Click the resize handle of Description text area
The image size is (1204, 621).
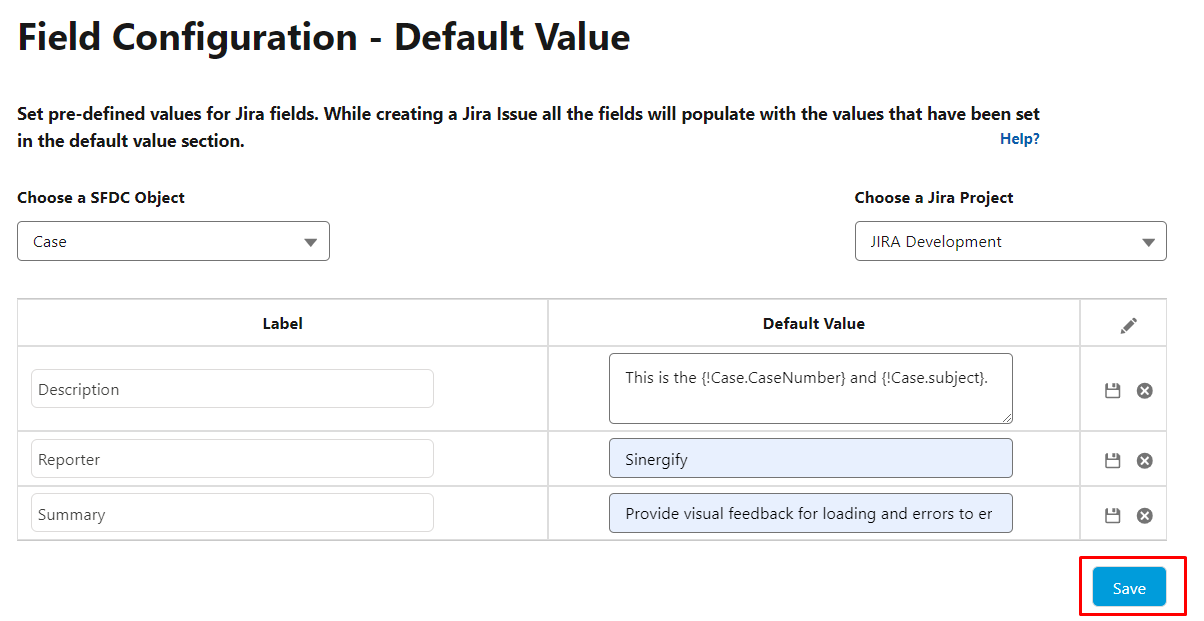1006,418
